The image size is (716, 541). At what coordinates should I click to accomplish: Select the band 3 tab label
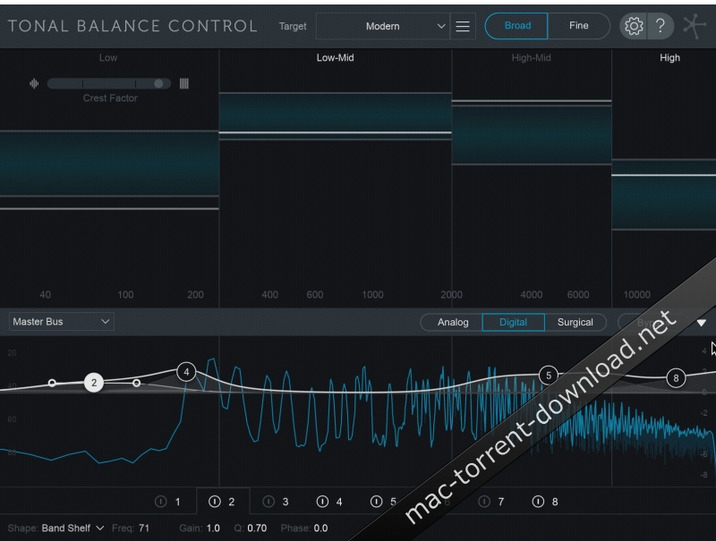pos(285,502)
